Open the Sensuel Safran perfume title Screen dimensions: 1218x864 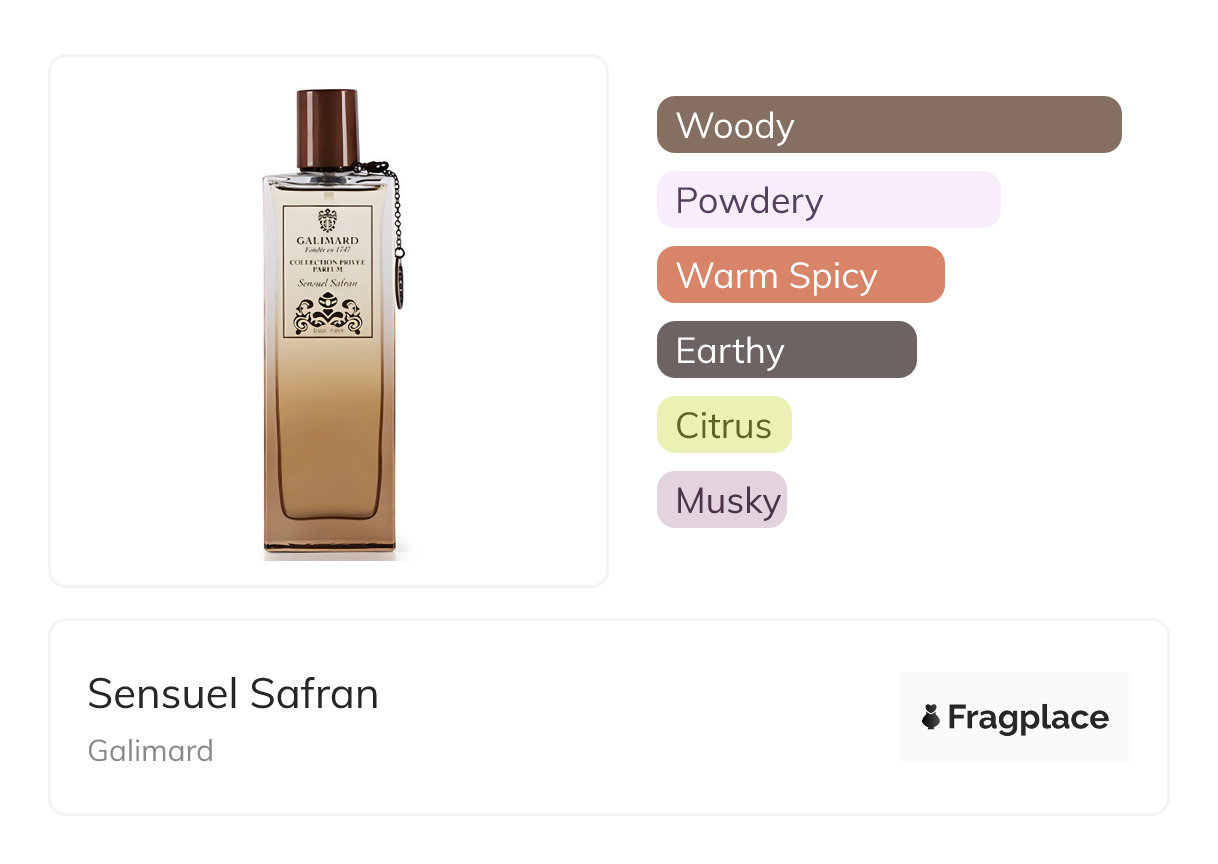(x=233, y=693)
